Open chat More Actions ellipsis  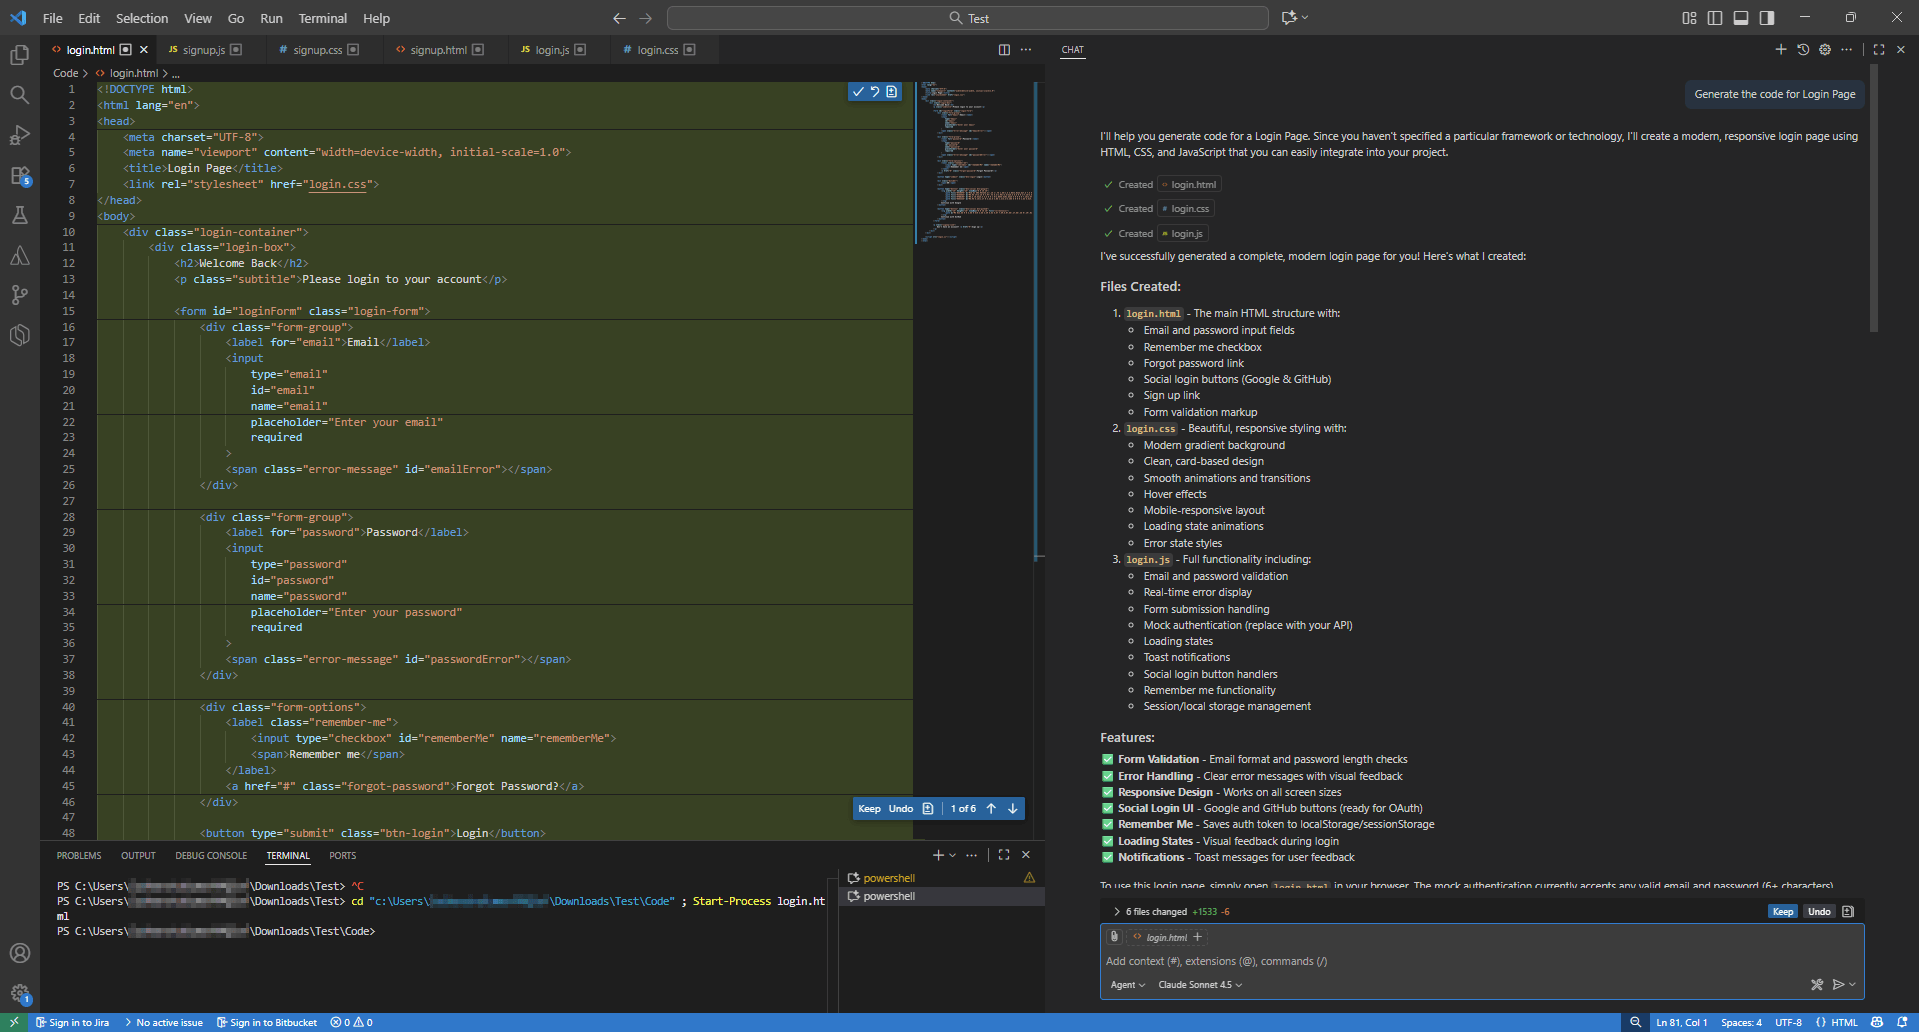click(x=1846, y=49)
